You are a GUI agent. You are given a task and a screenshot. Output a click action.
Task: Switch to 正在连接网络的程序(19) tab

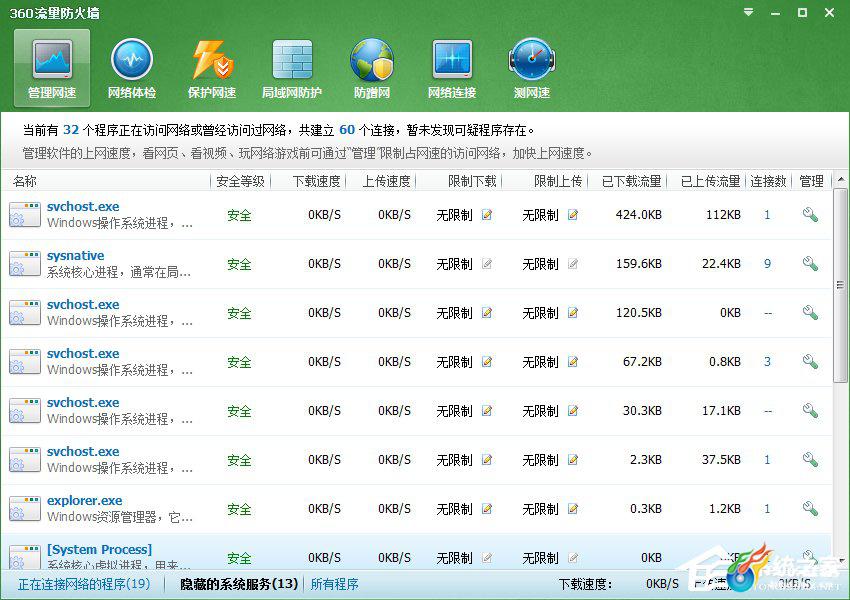[x=84, y=584]
